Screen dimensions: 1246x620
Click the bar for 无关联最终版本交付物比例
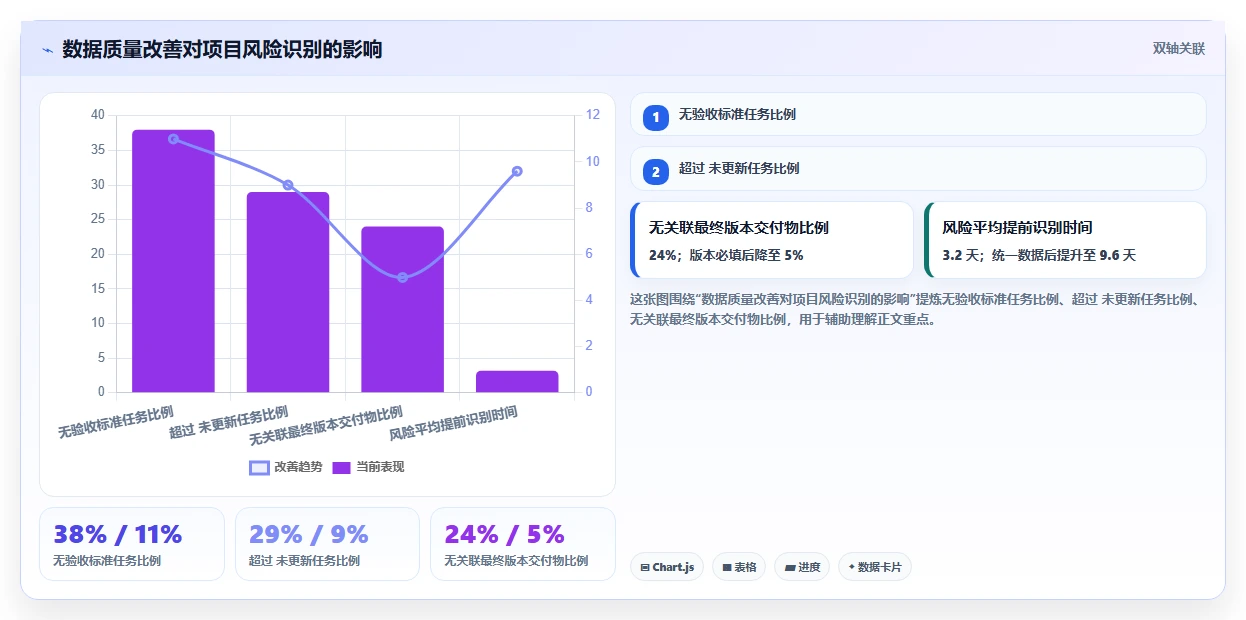pos(402,309)
